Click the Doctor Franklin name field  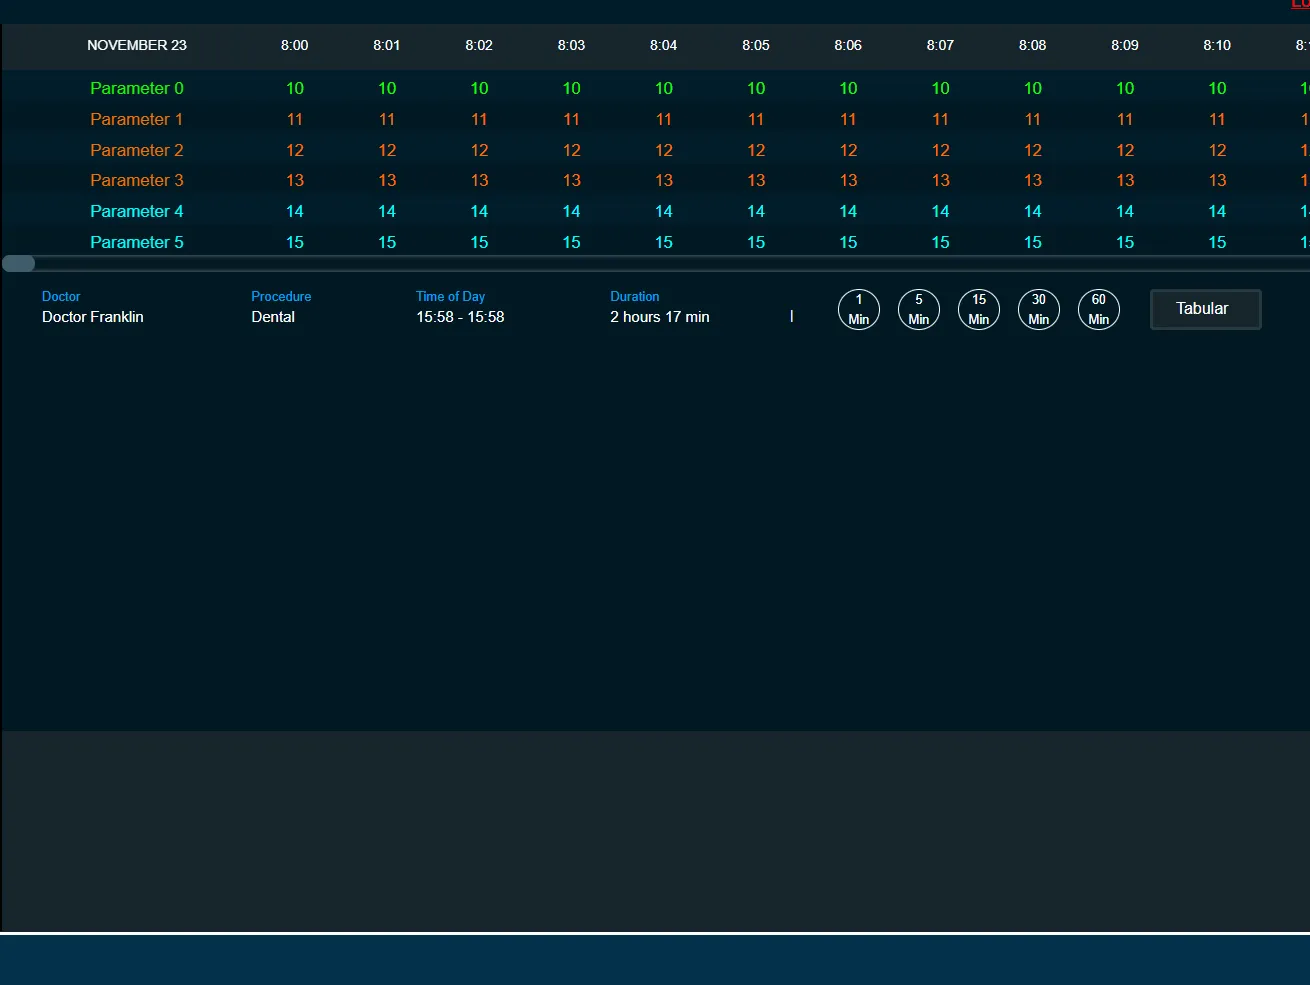click(x=93, y=317)
